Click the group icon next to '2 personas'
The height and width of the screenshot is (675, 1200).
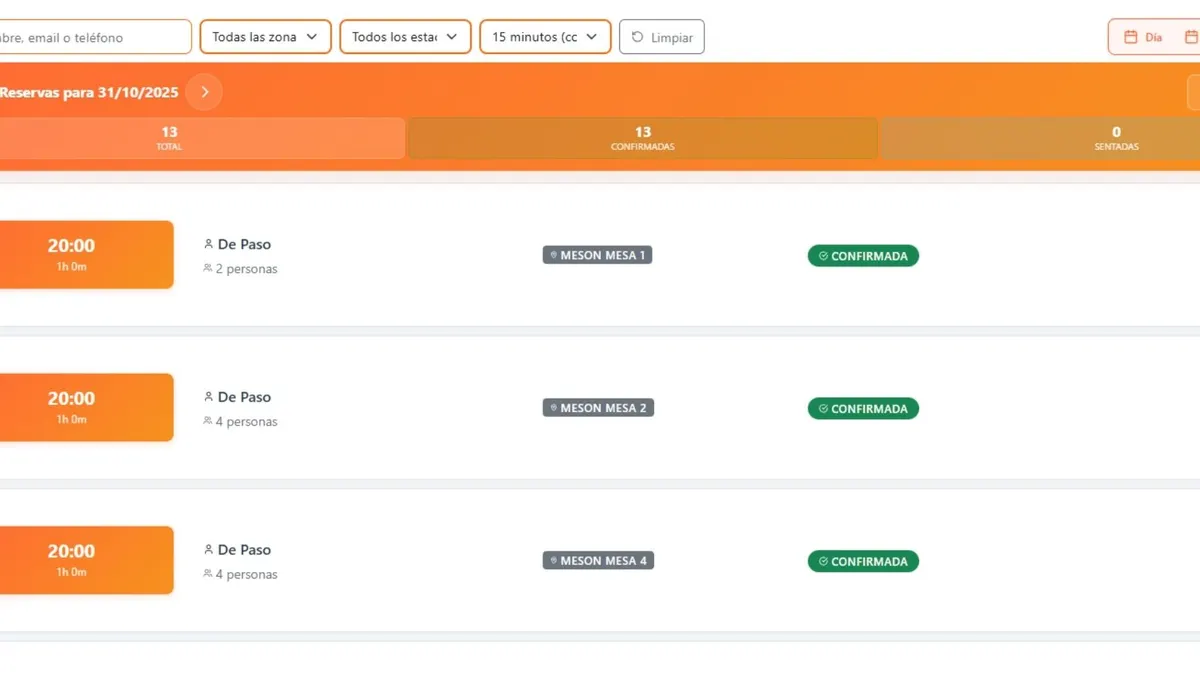[x=208, y=269]
